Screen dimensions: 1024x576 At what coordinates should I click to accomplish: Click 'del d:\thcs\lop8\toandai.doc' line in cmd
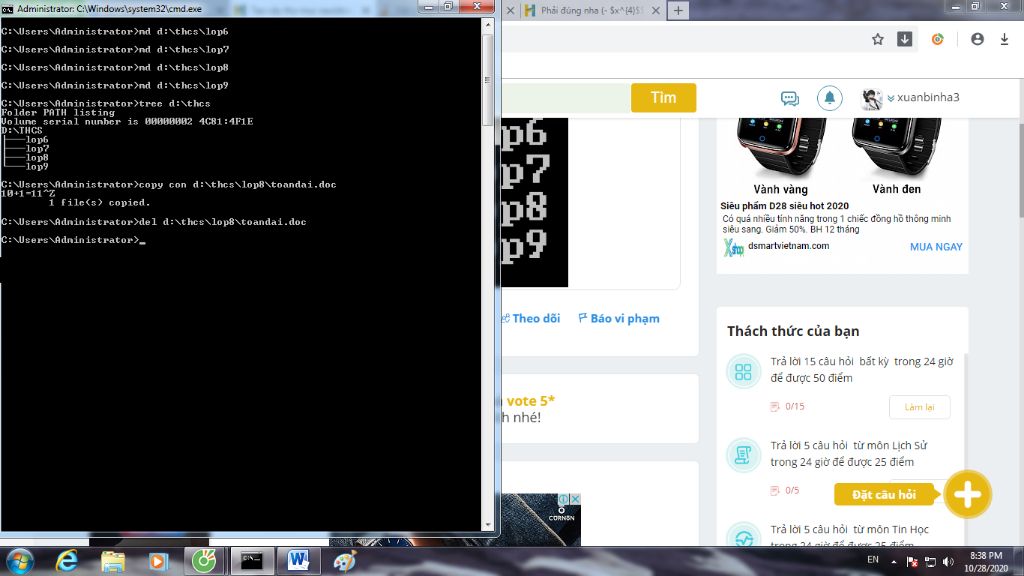pos(153,221)
